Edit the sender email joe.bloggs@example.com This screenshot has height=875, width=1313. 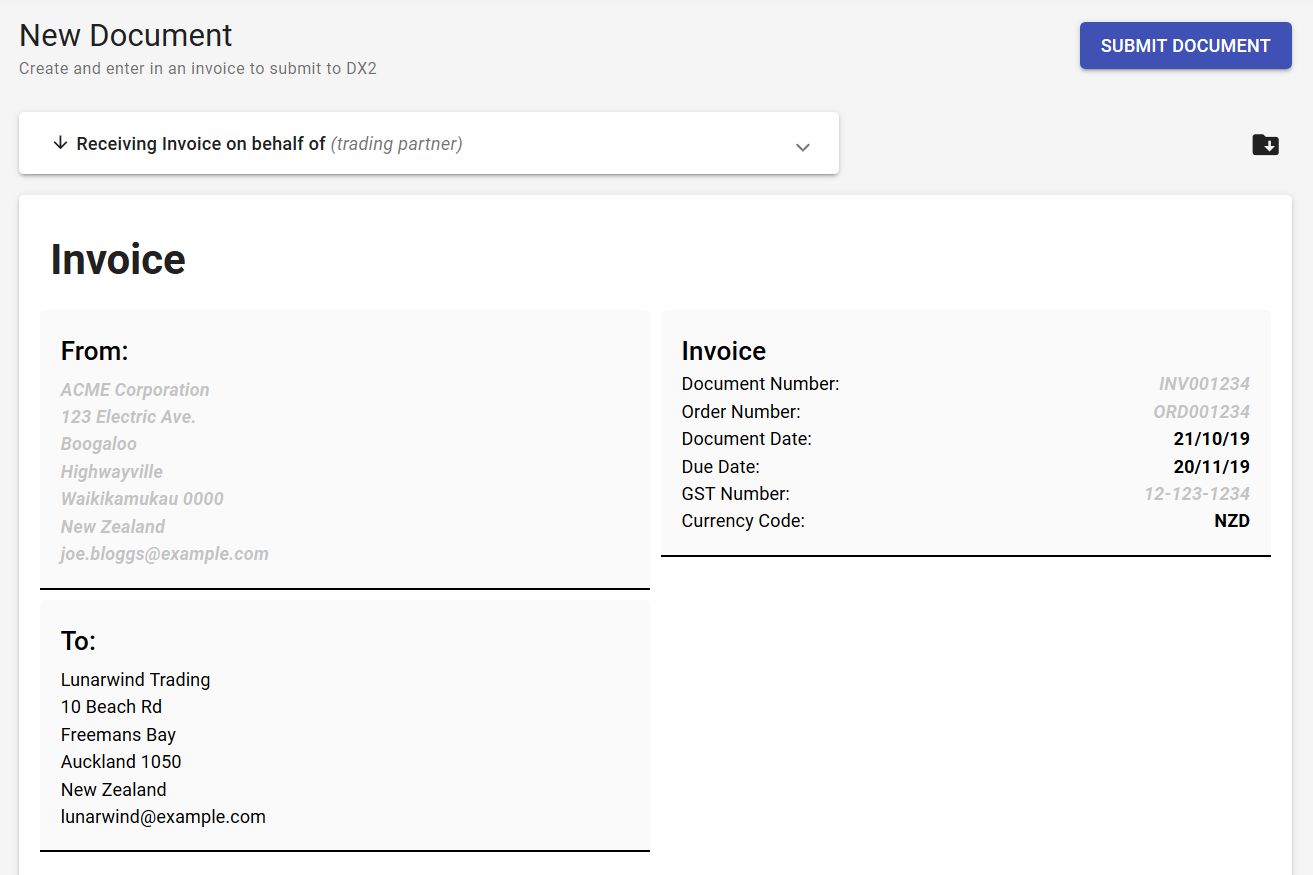point(164,553)
